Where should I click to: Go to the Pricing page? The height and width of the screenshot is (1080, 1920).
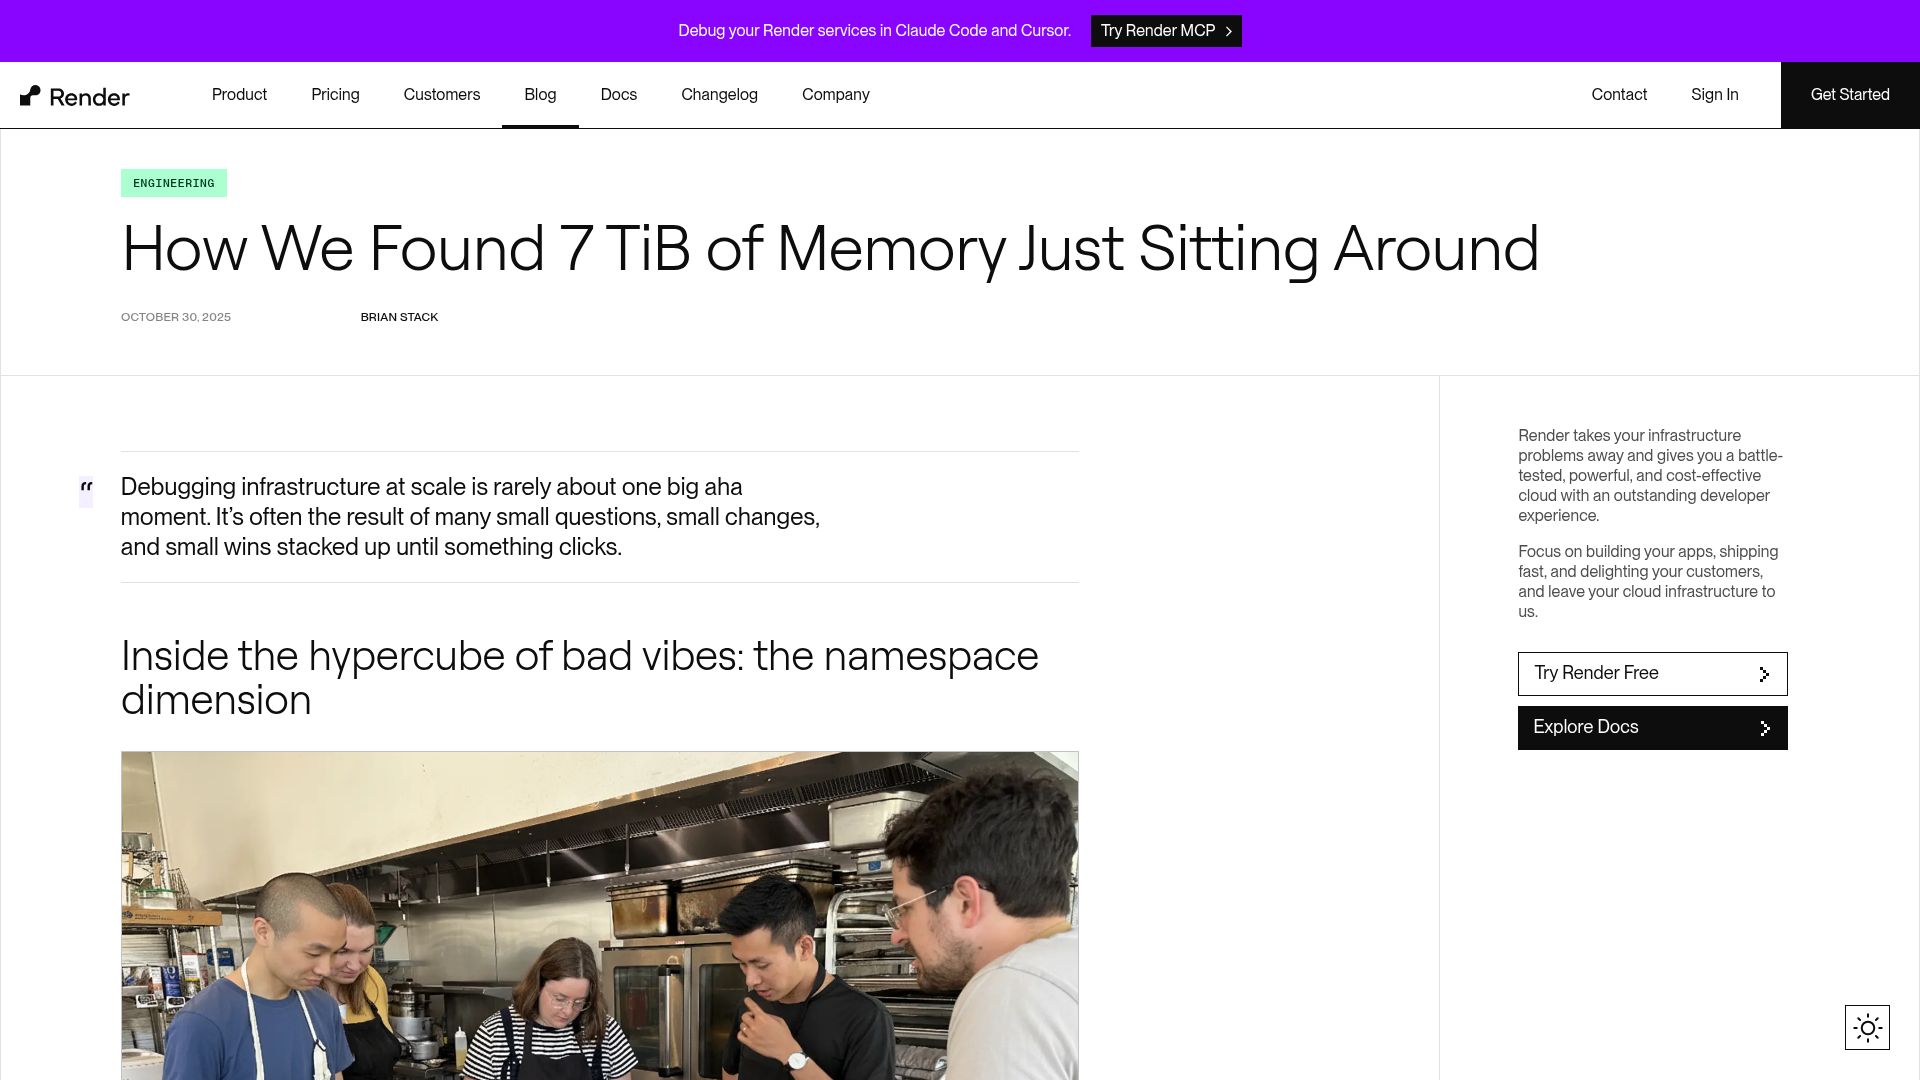[x=335, y=95]
